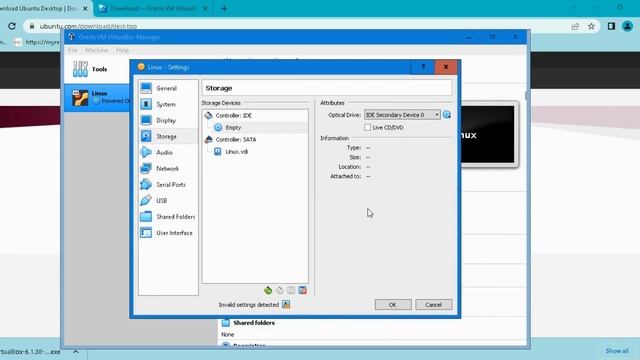The width and height of the screenshot is (640, 360).
Task: Click the remove controller icon
Action: (x=280, y=290)
